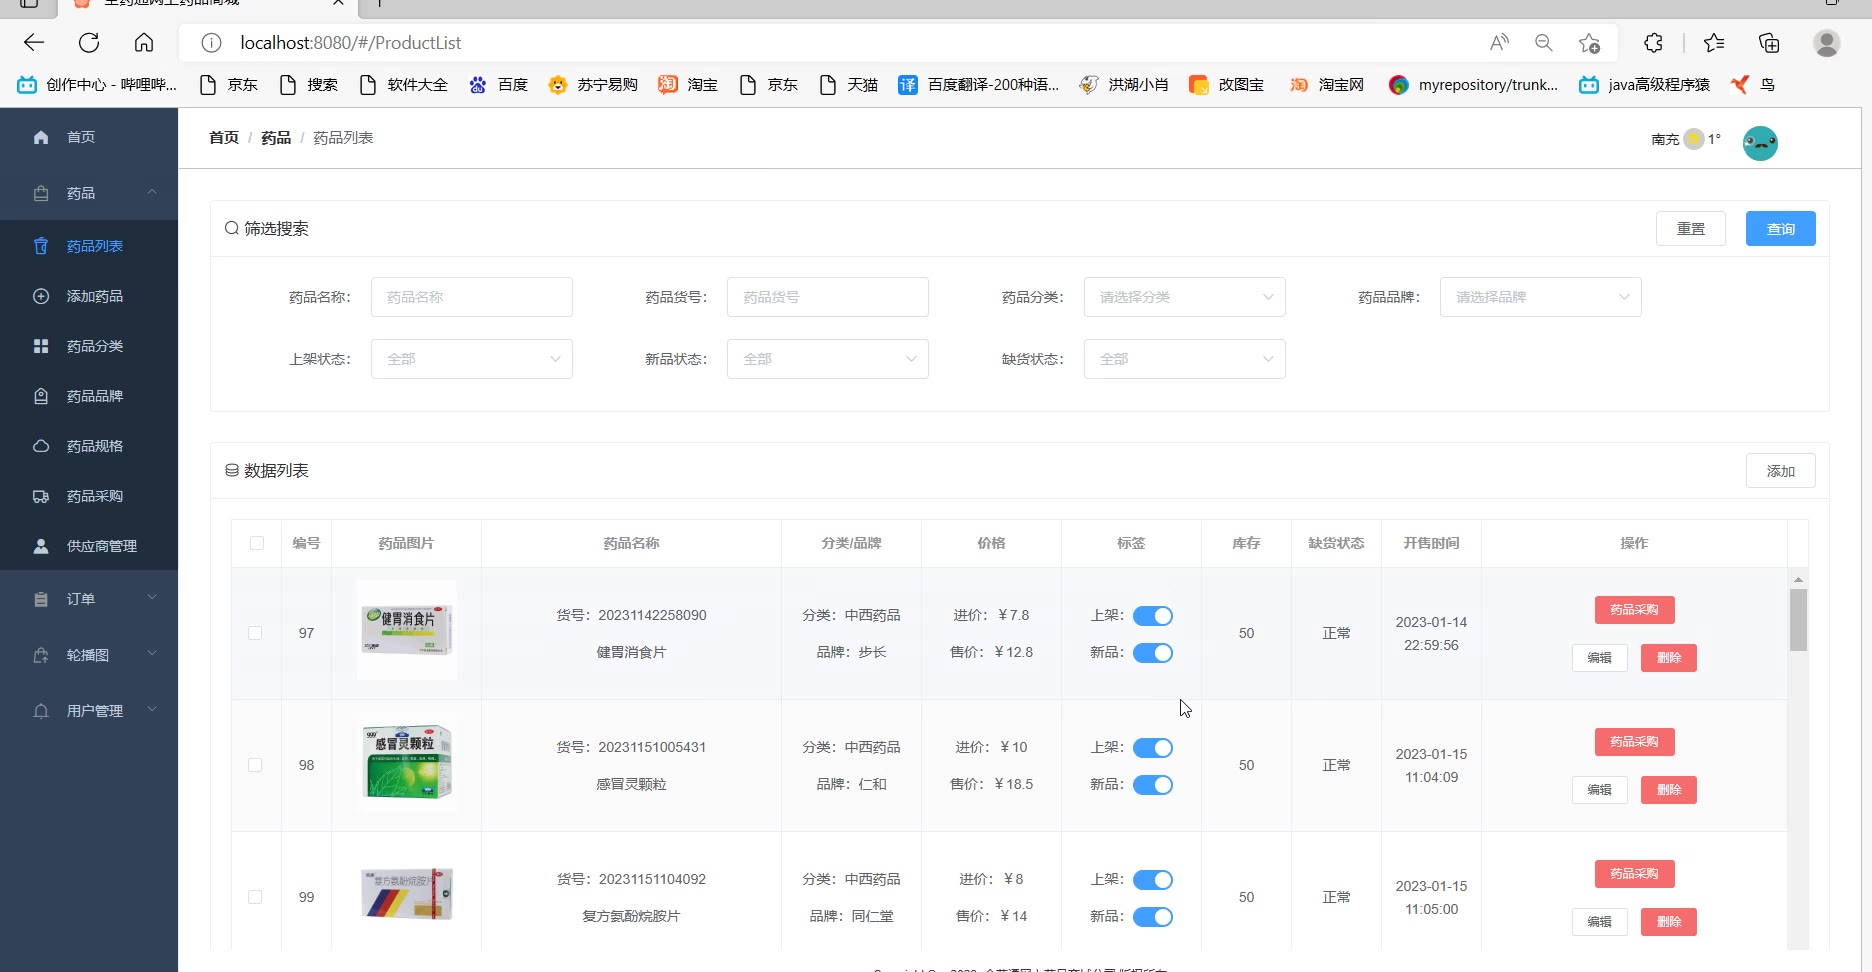
Task: Open the 苏宁易购 bookmark
Action: pos(593,85)
